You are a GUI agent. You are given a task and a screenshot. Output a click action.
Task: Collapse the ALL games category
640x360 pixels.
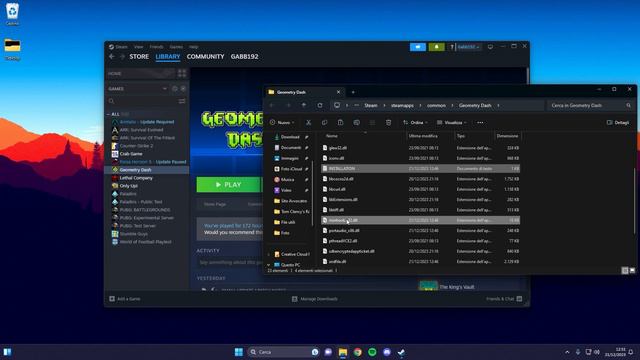point(109,114)
